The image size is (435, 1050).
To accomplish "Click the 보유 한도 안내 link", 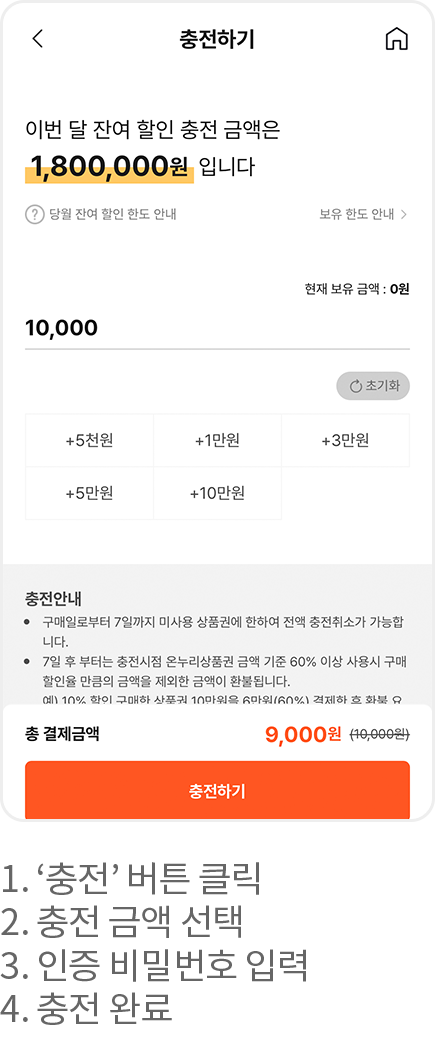I will click(x=357, y=215).
